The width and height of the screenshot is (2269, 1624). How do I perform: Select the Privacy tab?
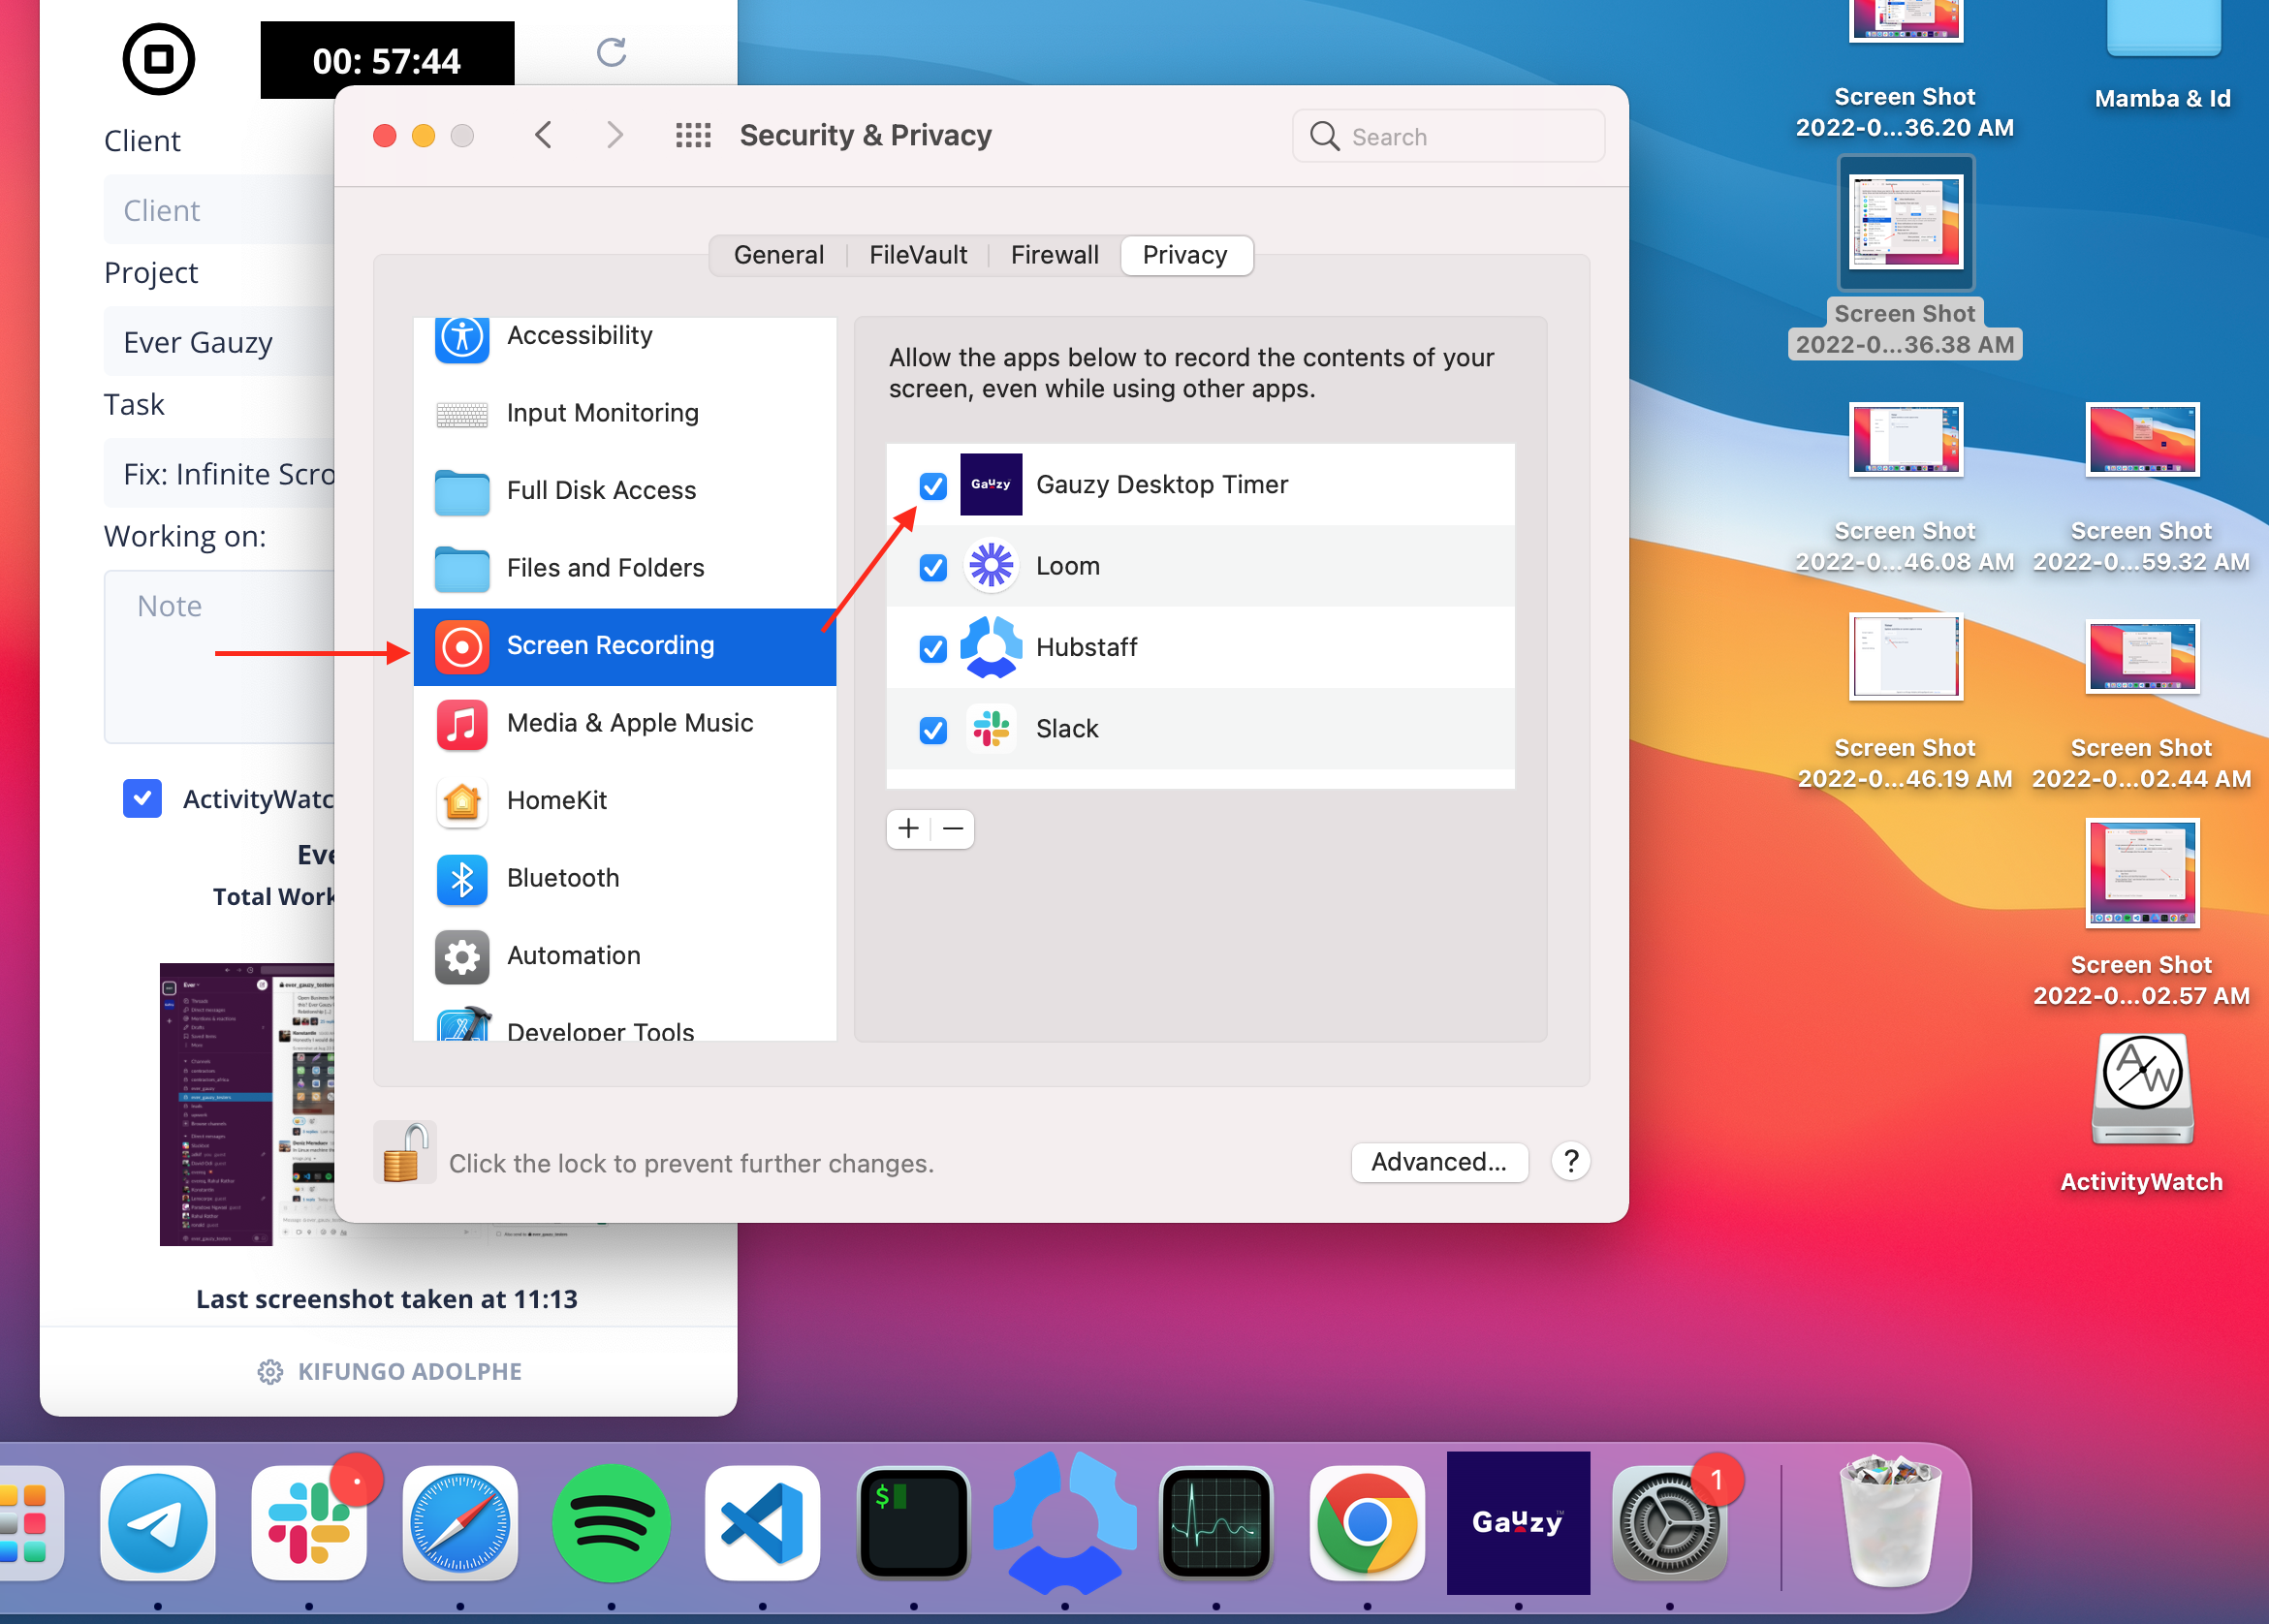tap(1185, 255)
